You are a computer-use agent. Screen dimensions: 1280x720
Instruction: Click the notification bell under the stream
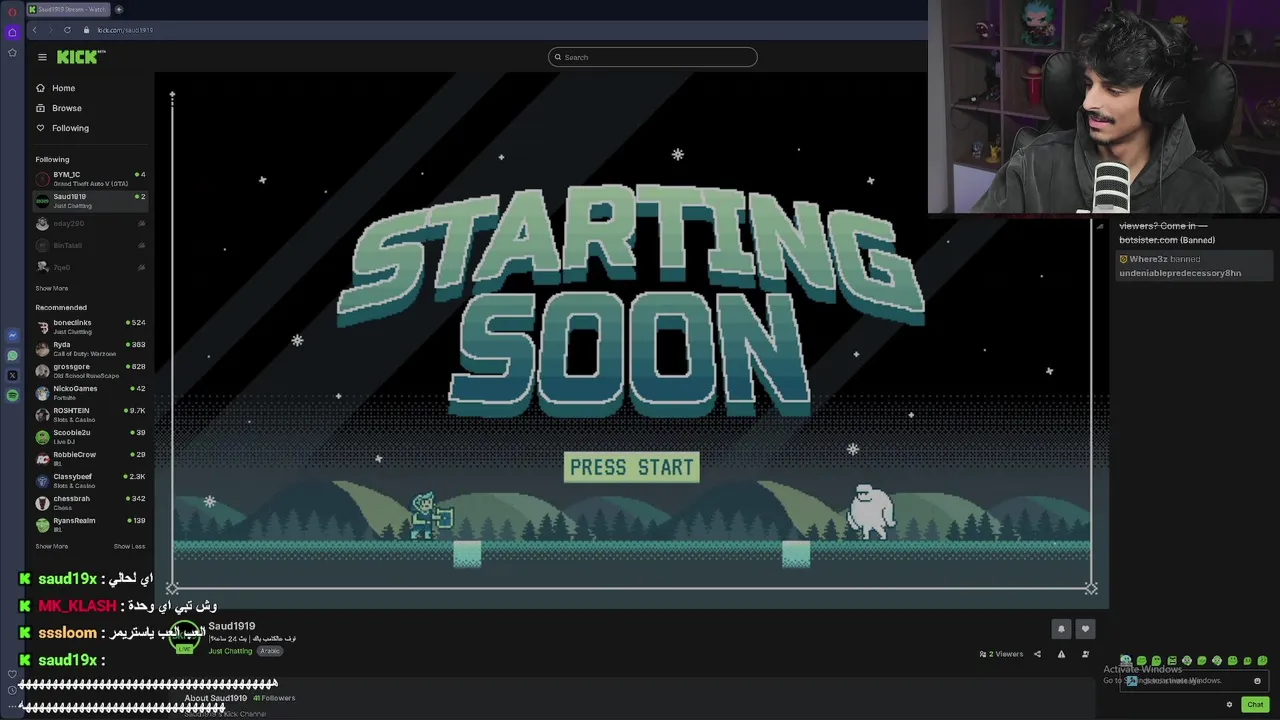coord(1061,629)
